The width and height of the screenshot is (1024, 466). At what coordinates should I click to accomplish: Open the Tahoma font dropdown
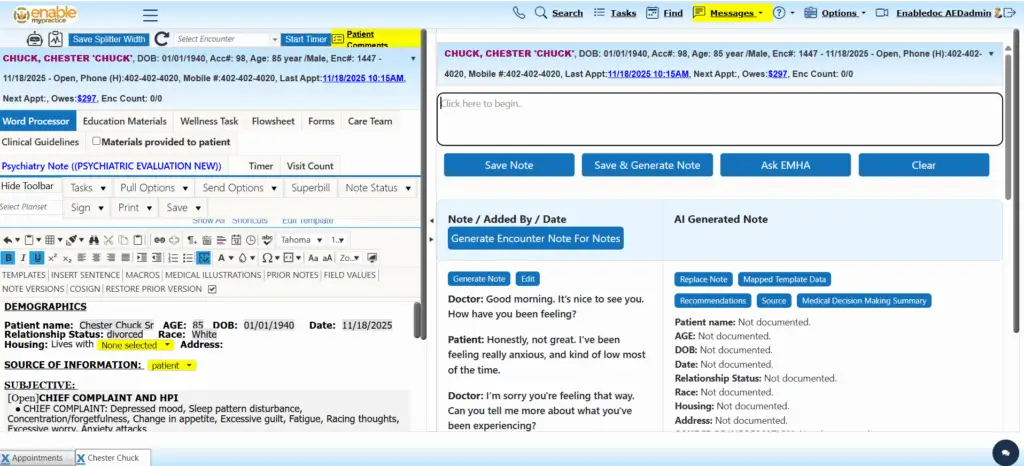[301, 240]
